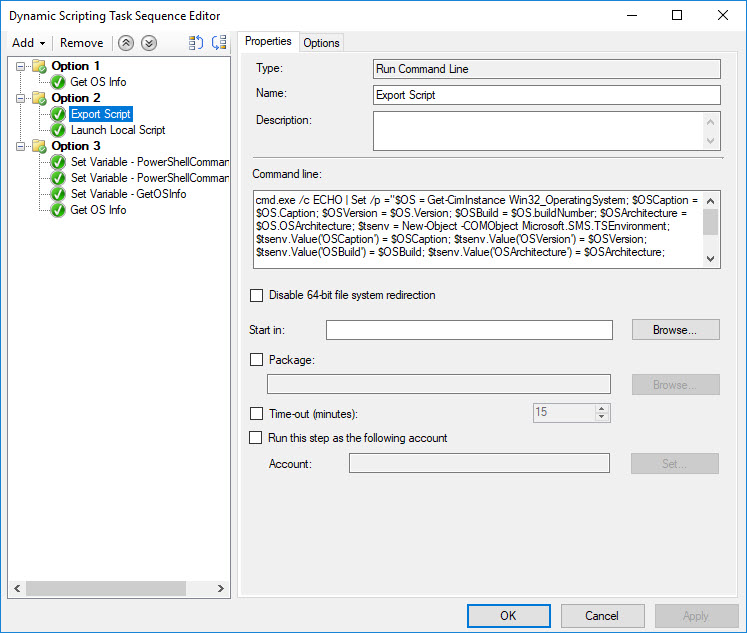Maximize the Task Sequence Editor window
Viewport: 747px width, 633px height.
(676, 15)
